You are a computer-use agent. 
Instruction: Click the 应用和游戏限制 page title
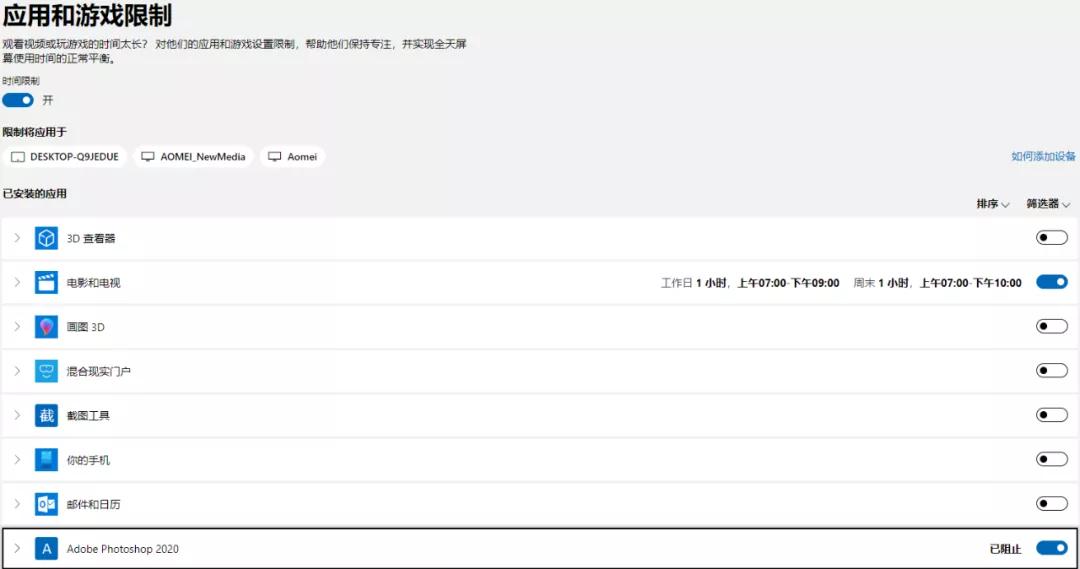tap(87, 14)
